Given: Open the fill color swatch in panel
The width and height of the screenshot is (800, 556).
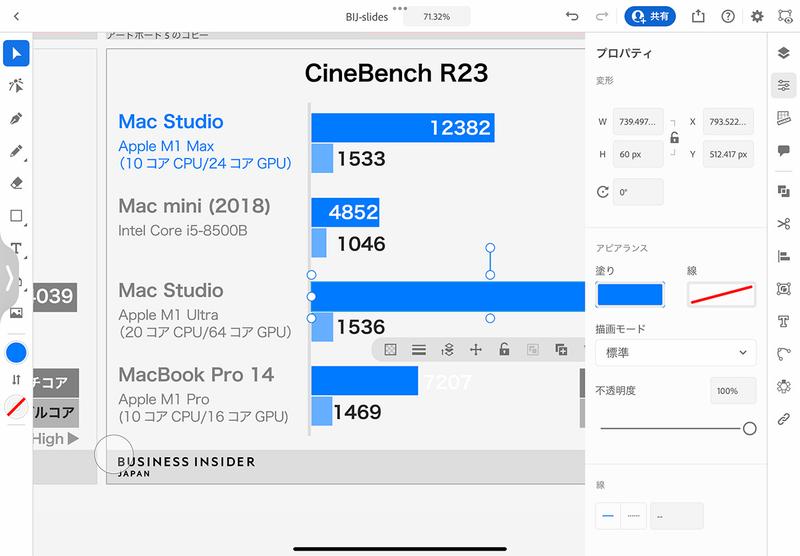Looking at the screenshot, I should click(630, 294).
